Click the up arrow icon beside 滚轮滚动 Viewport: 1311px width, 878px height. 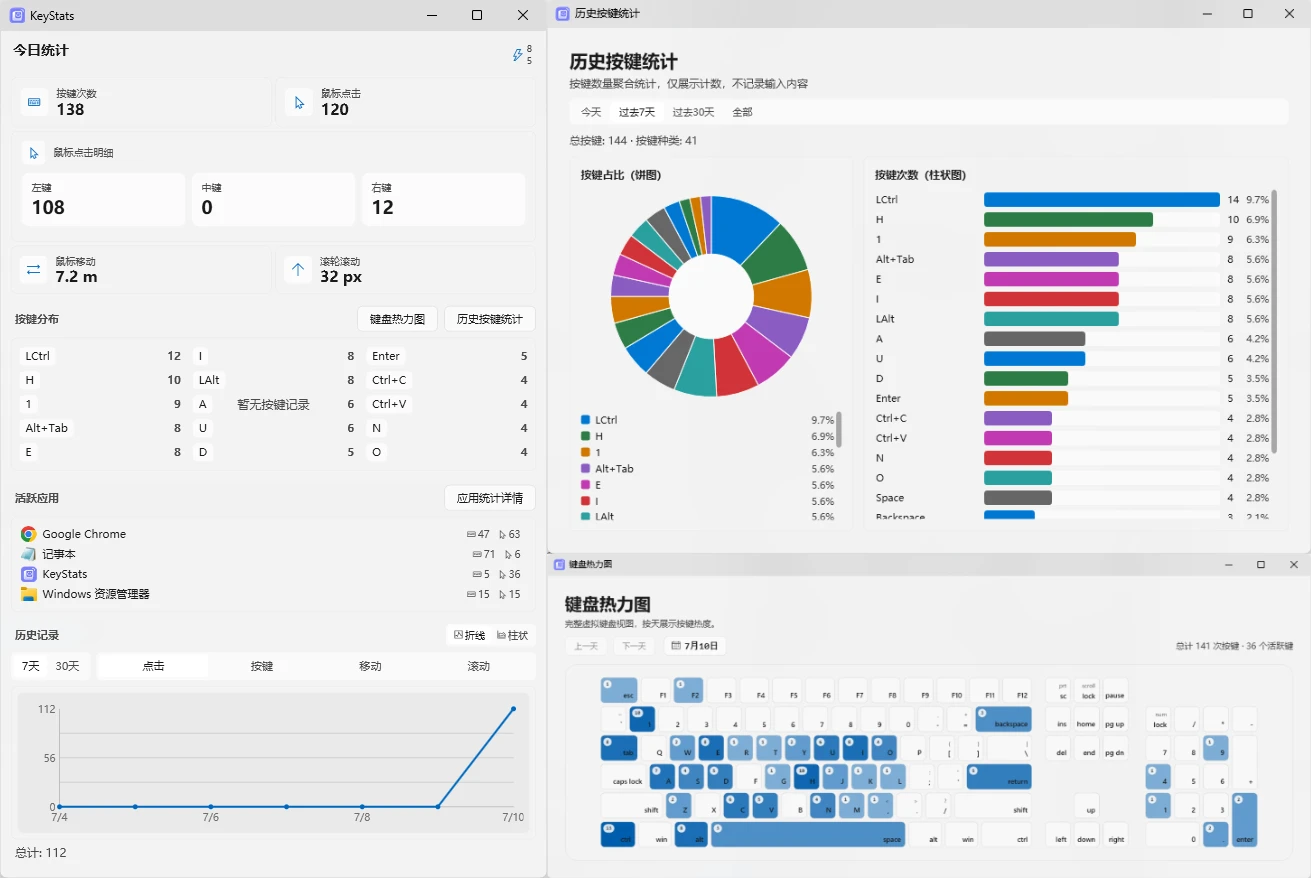298,269
